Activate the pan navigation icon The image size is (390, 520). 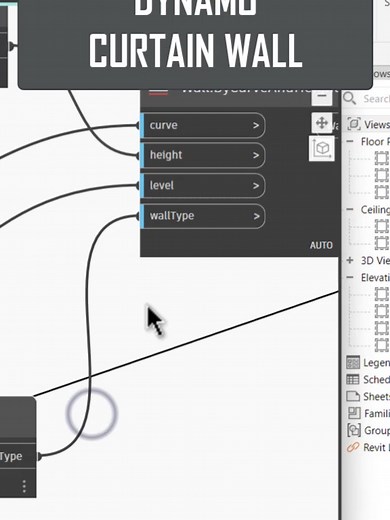(x=322, y=123)
